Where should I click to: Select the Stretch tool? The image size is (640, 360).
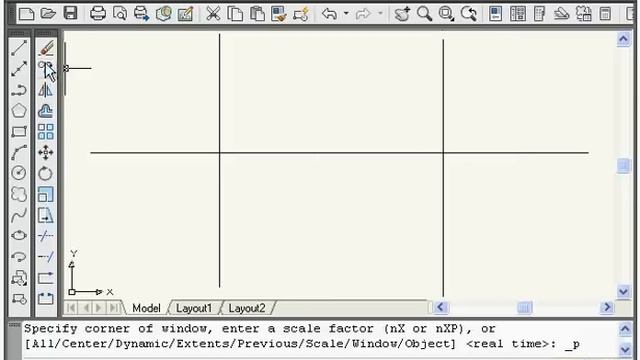[x=46, y=215]
